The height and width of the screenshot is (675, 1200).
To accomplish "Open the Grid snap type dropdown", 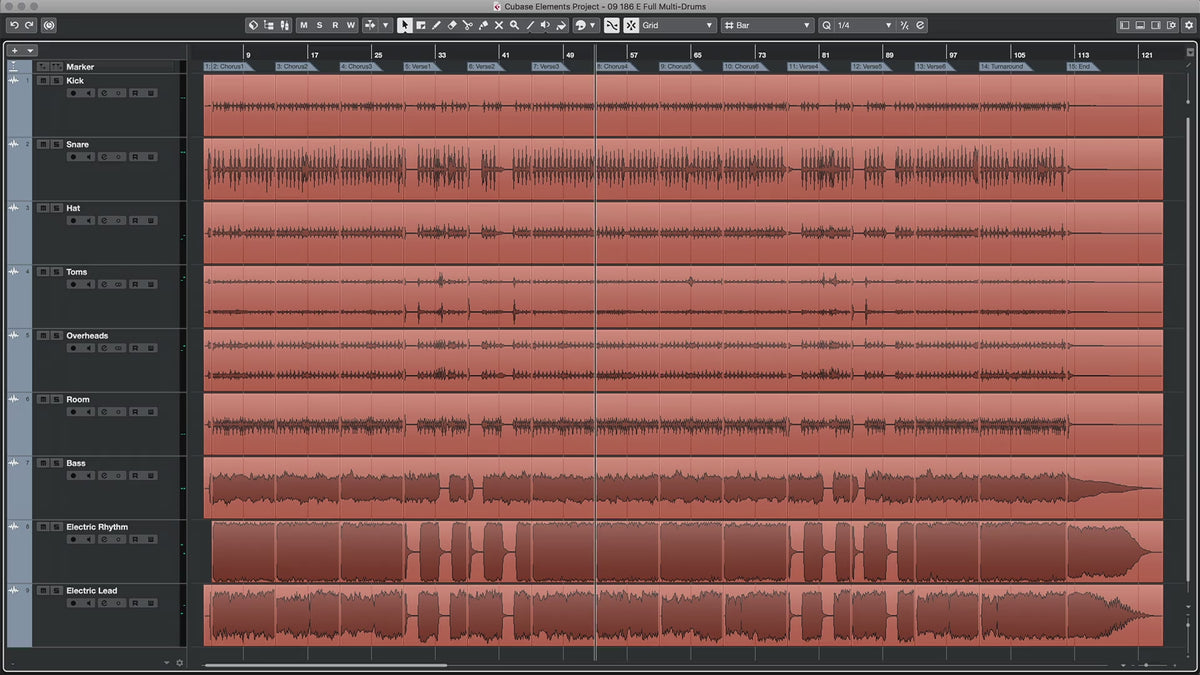I will [x=679, y=25].
